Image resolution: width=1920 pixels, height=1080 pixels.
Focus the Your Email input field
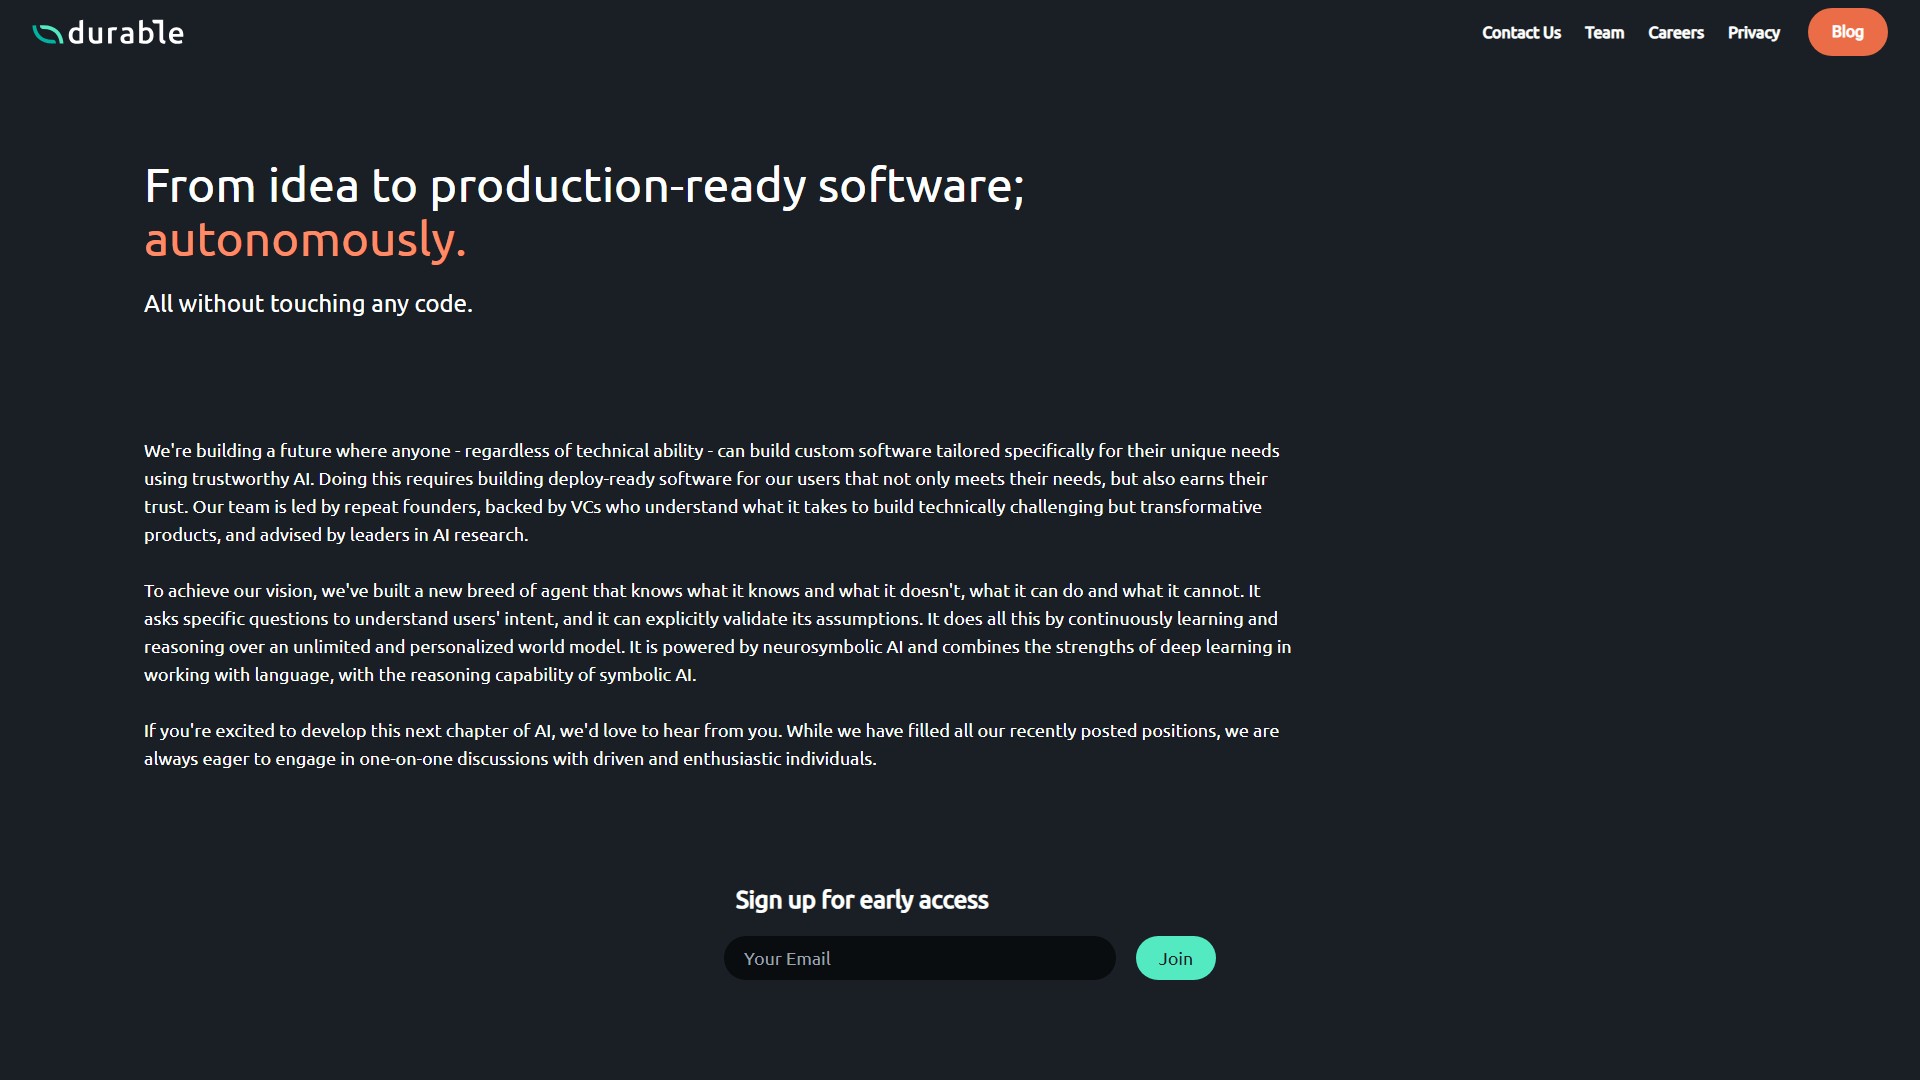pyautogui.click(x=918, y=958)
